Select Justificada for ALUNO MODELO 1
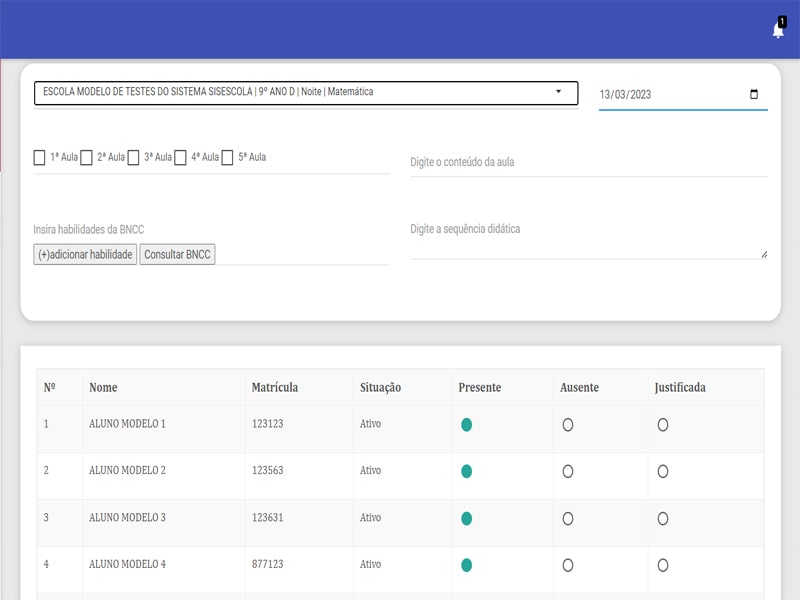This screenshot has width=800, height=600. click(x=663, y=425)
